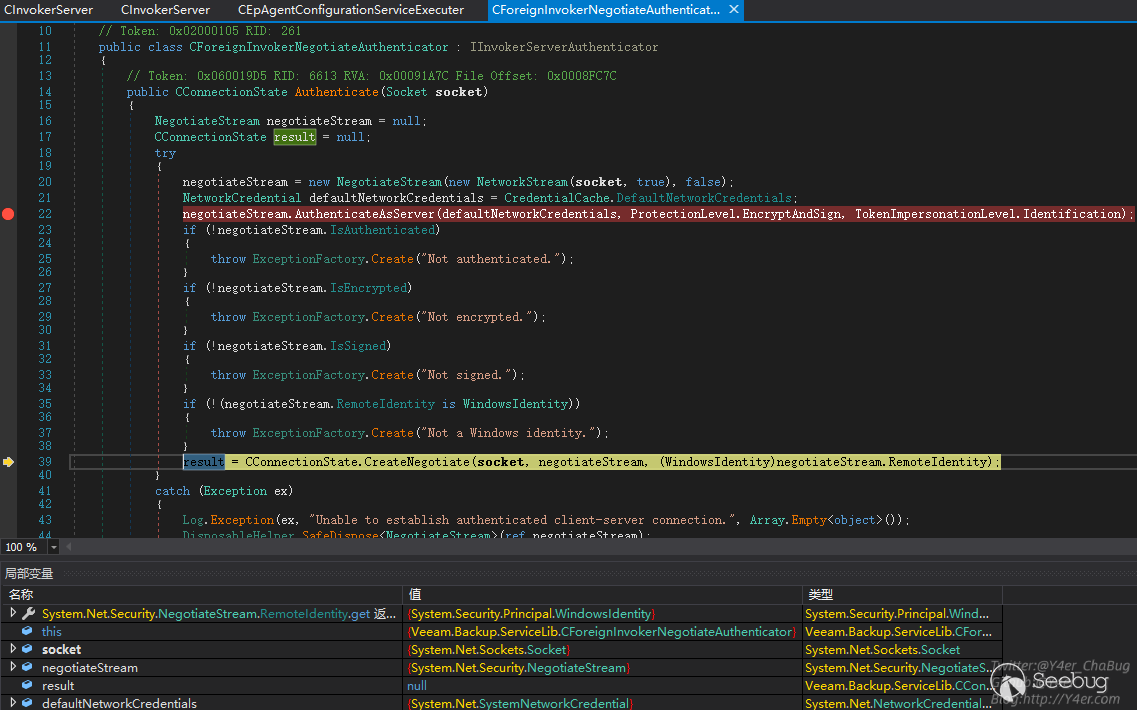
Task: Click the yellow current-statement arrow on line 39
Action: (x=8, y=462)
